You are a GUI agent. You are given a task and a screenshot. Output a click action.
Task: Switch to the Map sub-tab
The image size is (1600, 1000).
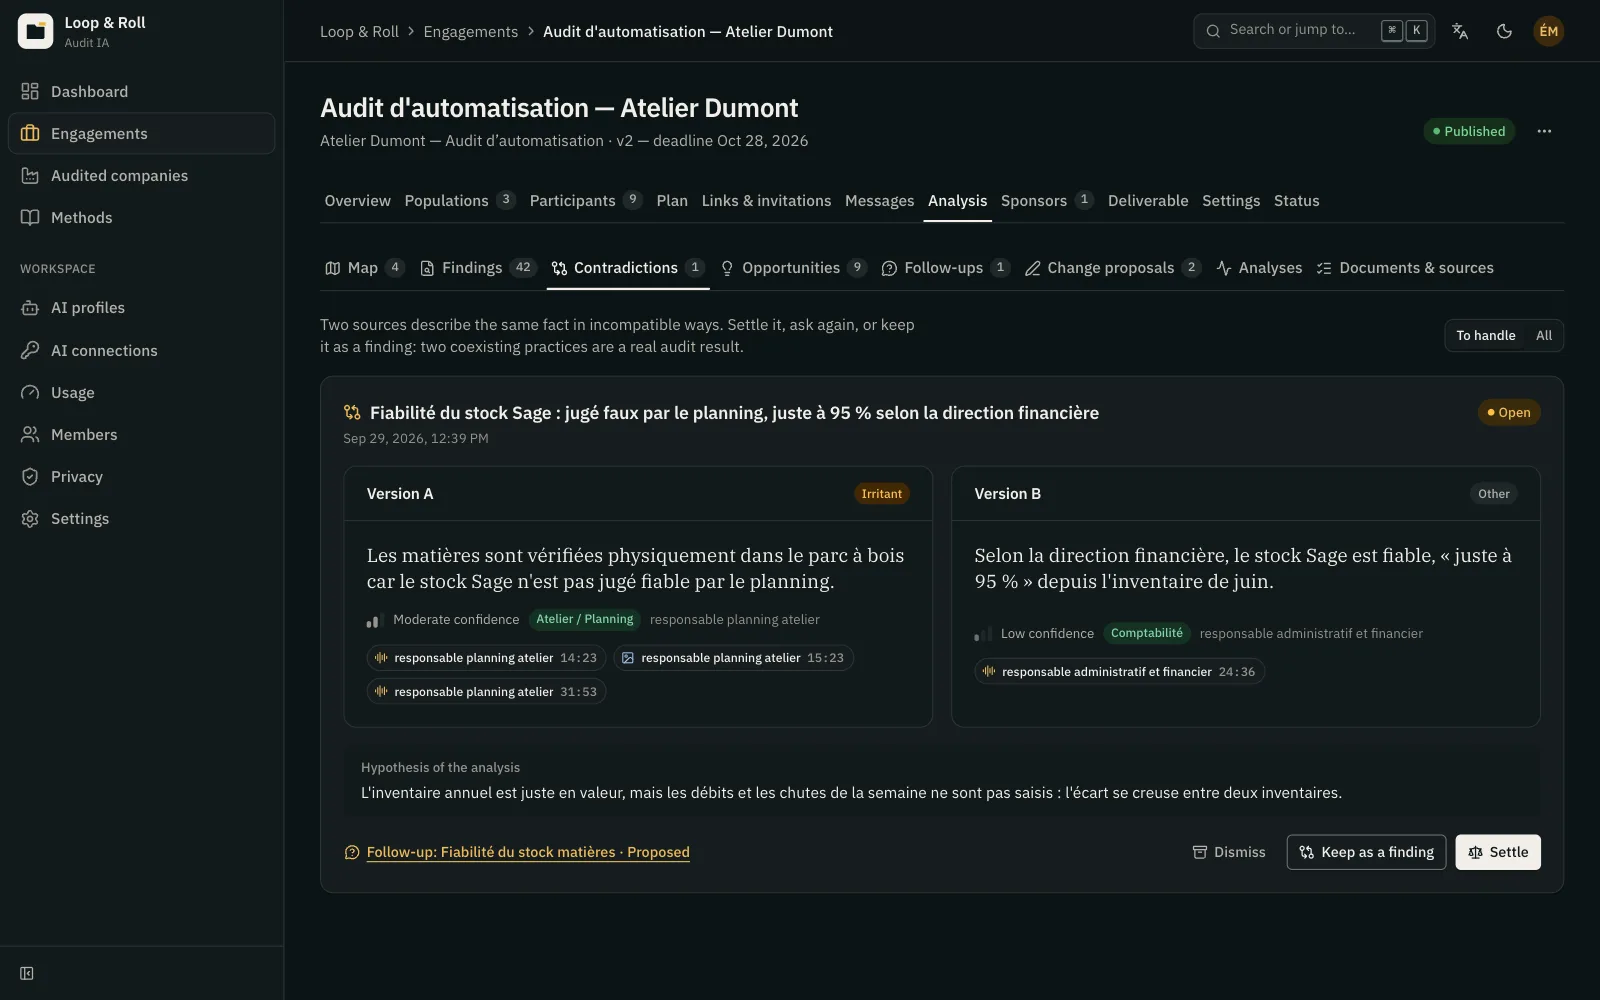click(364, 268)
